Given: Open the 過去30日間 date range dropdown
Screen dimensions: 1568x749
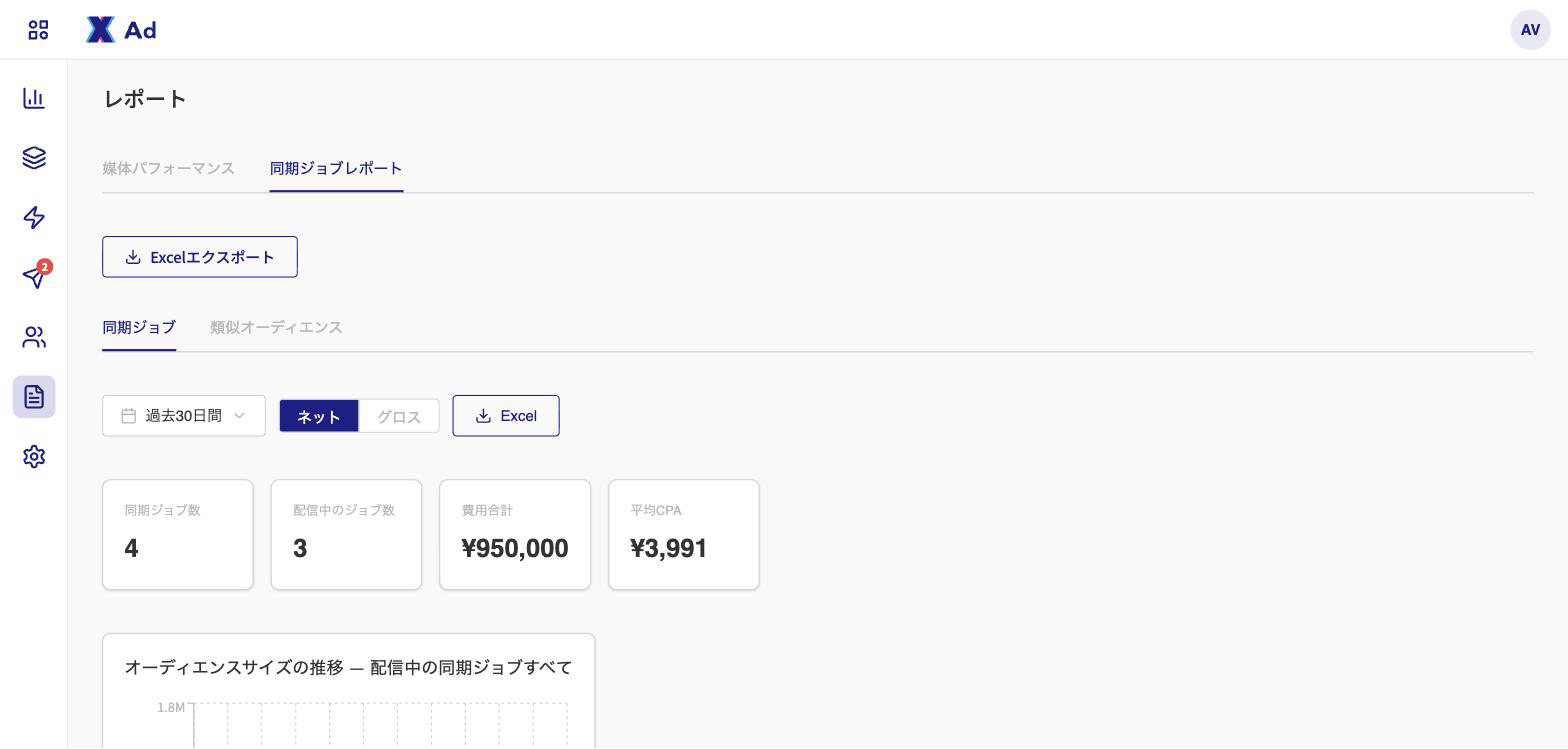Looking at the screenshot, I should tap(184, 416).
